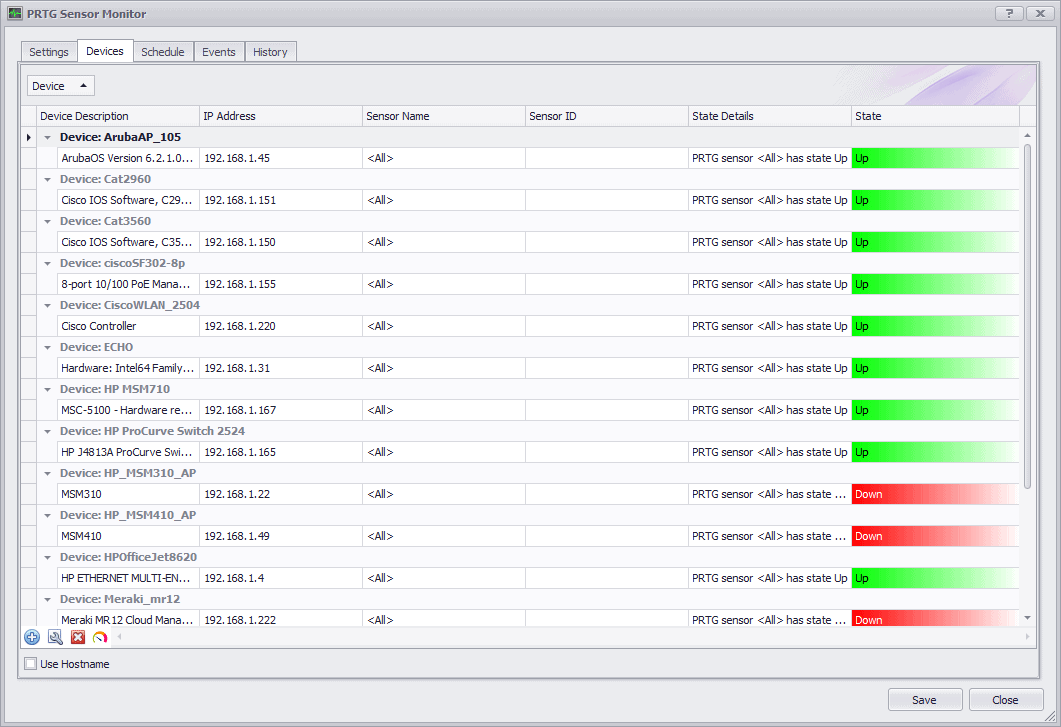Collapse the Device: ECHO group
This screenshot has width=1061, height=727.
(47, 347)
